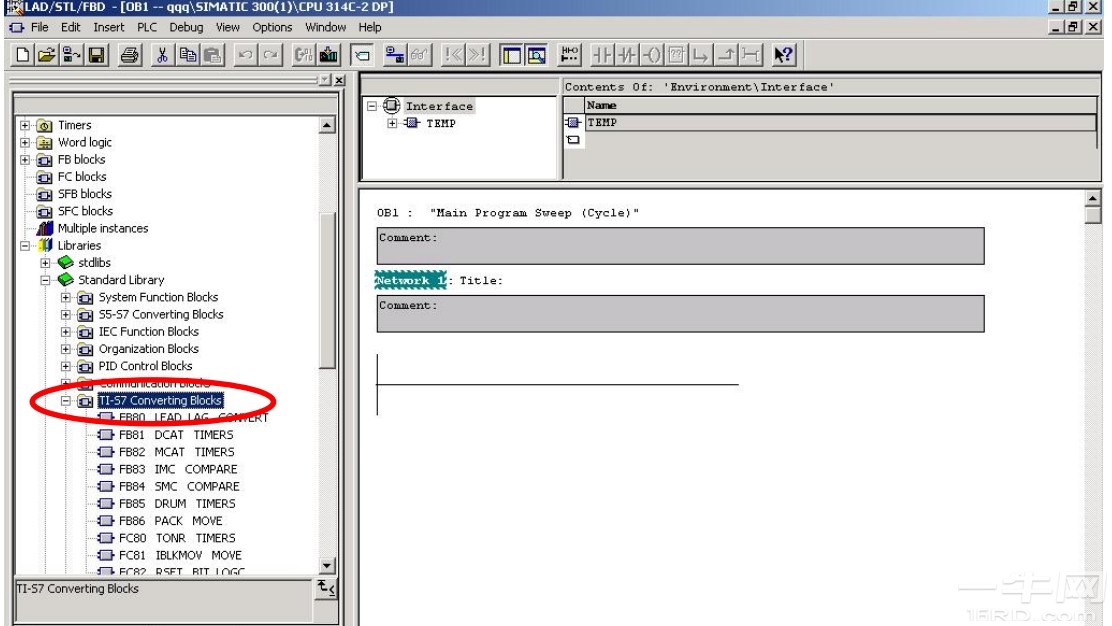Image resolution: width=1112 pixels, height=626 pixels.
Task: Click the Network 1 comment field
Action: (x=680, y=314)
